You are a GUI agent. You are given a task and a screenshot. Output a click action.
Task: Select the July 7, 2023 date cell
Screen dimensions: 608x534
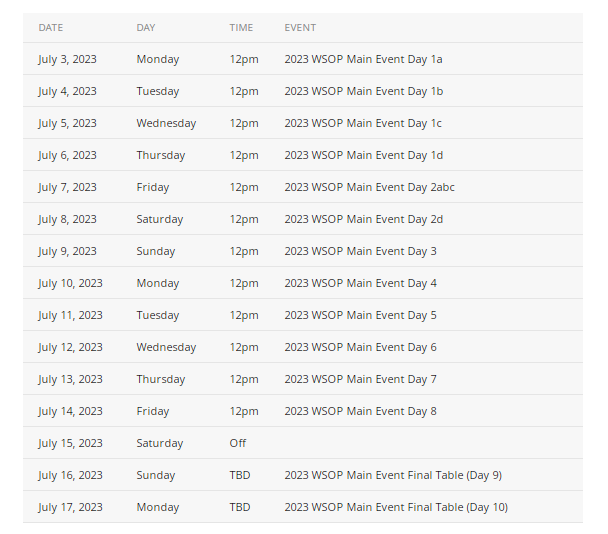tap(67, 187)
